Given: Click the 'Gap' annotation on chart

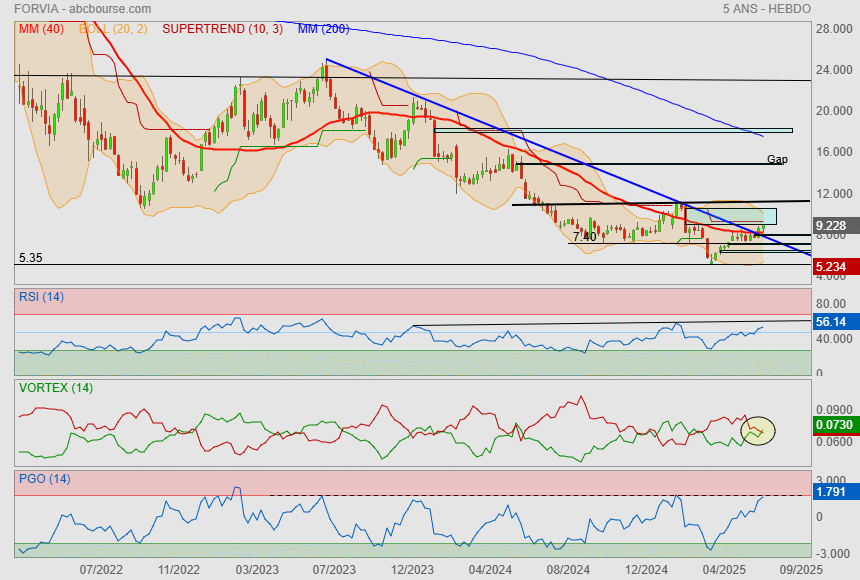Looking at the screenshot, I should (777, 159).
